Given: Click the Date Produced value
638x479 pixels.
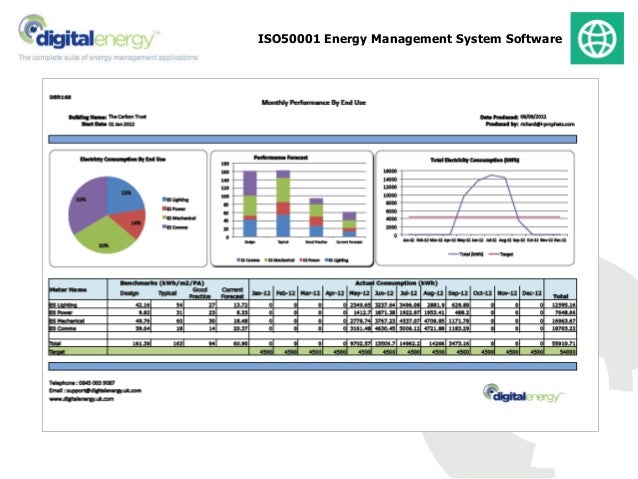Looking at the screenshot, I should [x=533, y=117].
